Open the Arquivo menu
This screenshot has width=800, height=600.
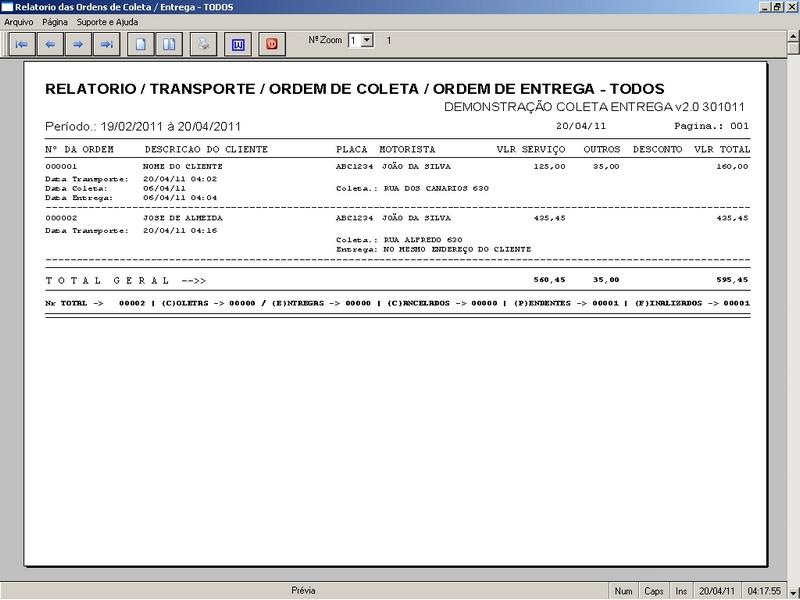coord(18,22)
